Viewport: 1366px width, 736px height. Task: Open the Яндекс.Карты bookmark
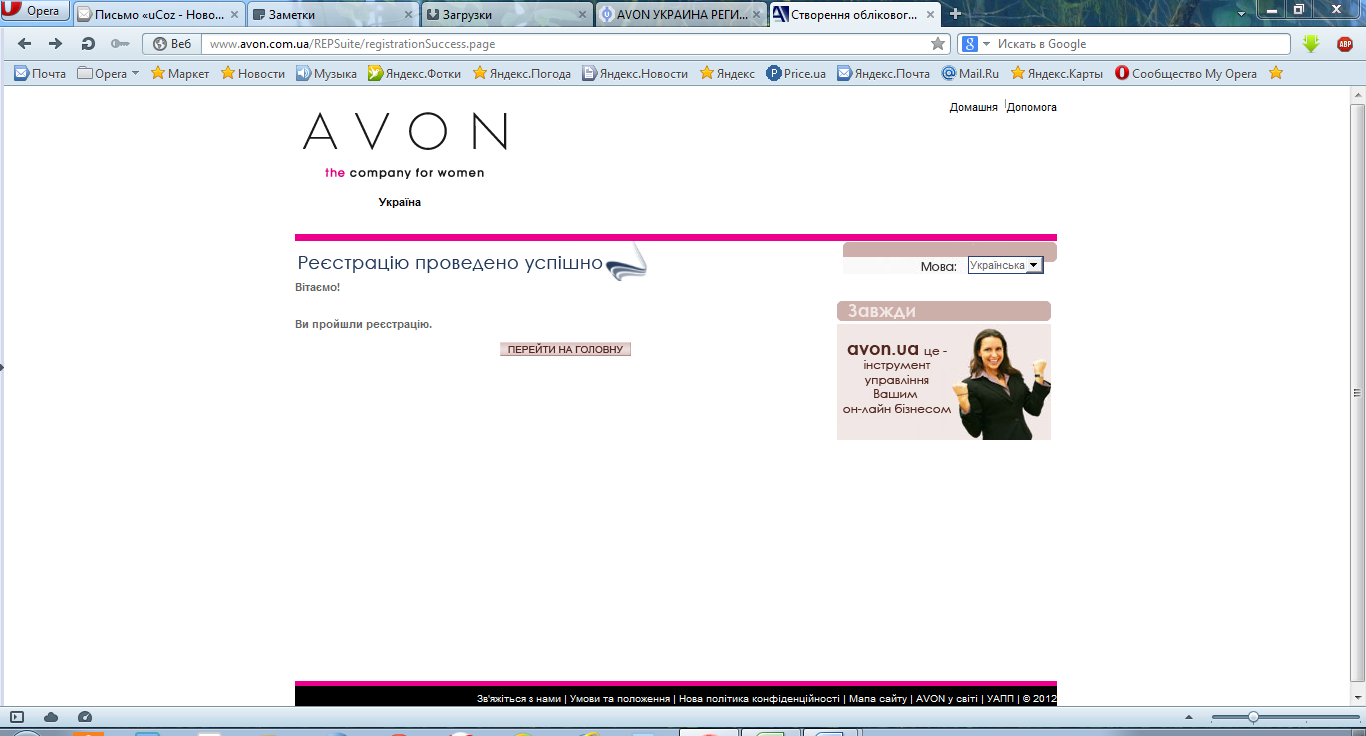pos(1057,73)
